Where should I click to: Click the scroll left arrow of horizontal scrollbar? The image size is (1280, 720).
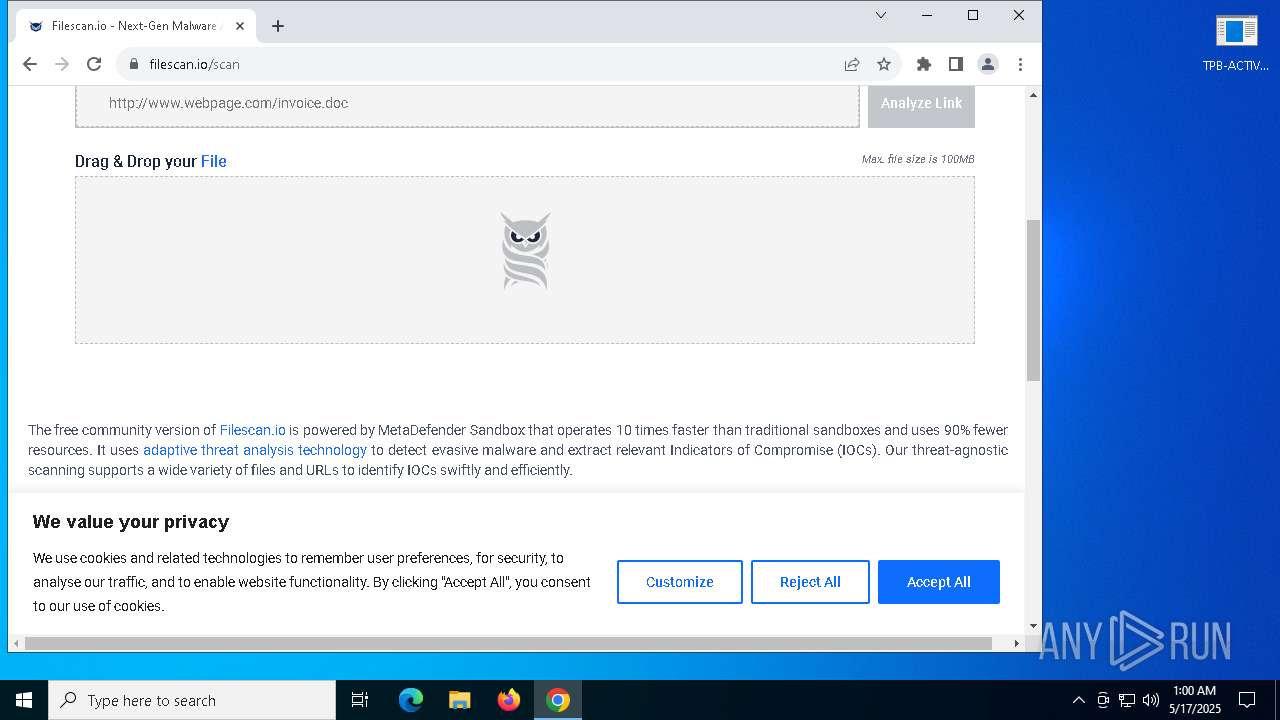(x=16, y=643)
